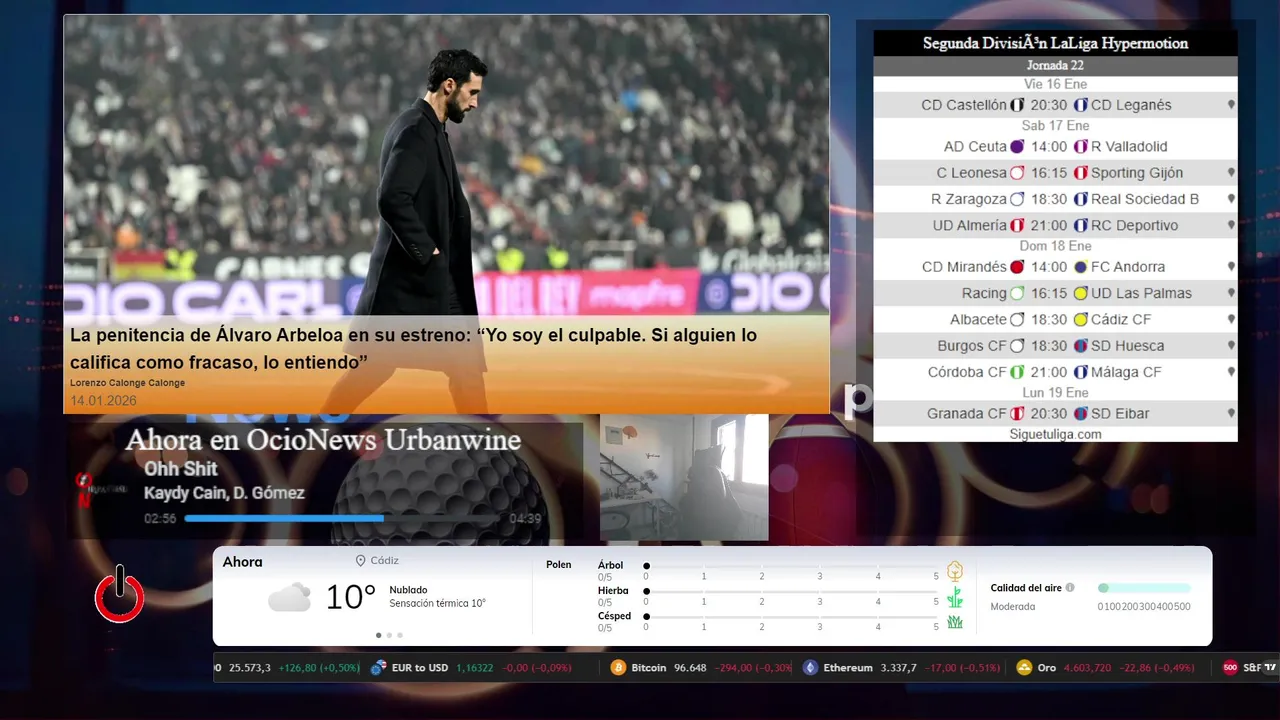Screen dimensions: 1280x720
Task: Click the map pin on the CD Mirandés match row
Action: coord(1231,267)
